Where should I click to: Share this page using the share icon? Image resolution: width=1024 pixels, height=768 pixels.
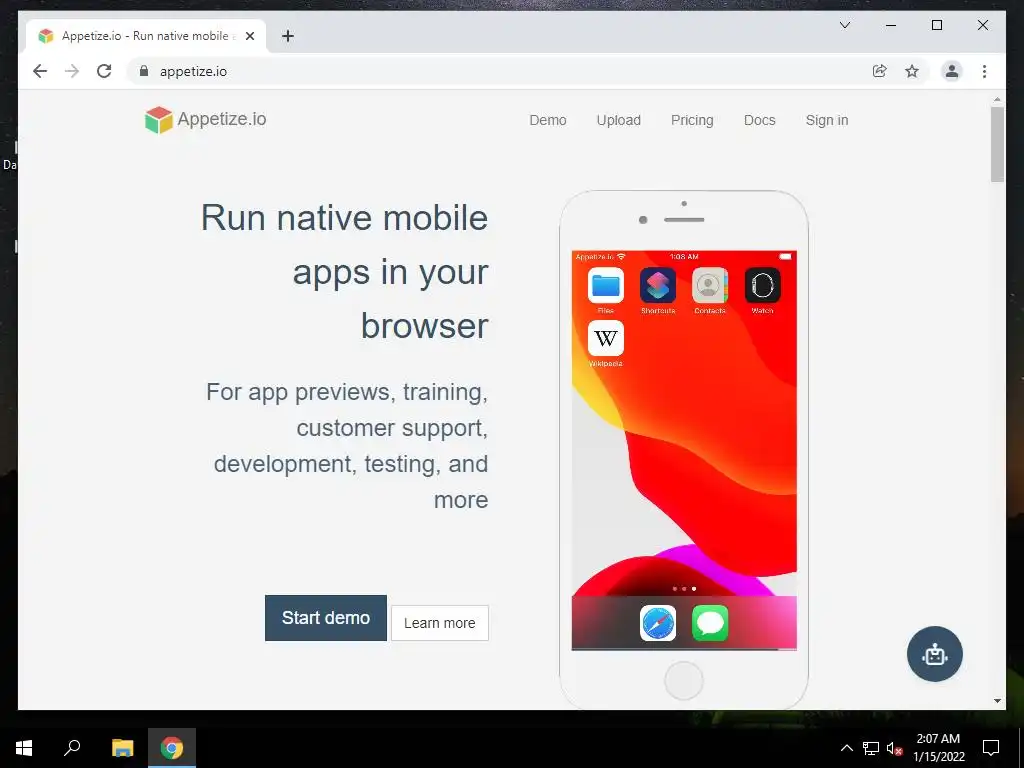[880, 71]
